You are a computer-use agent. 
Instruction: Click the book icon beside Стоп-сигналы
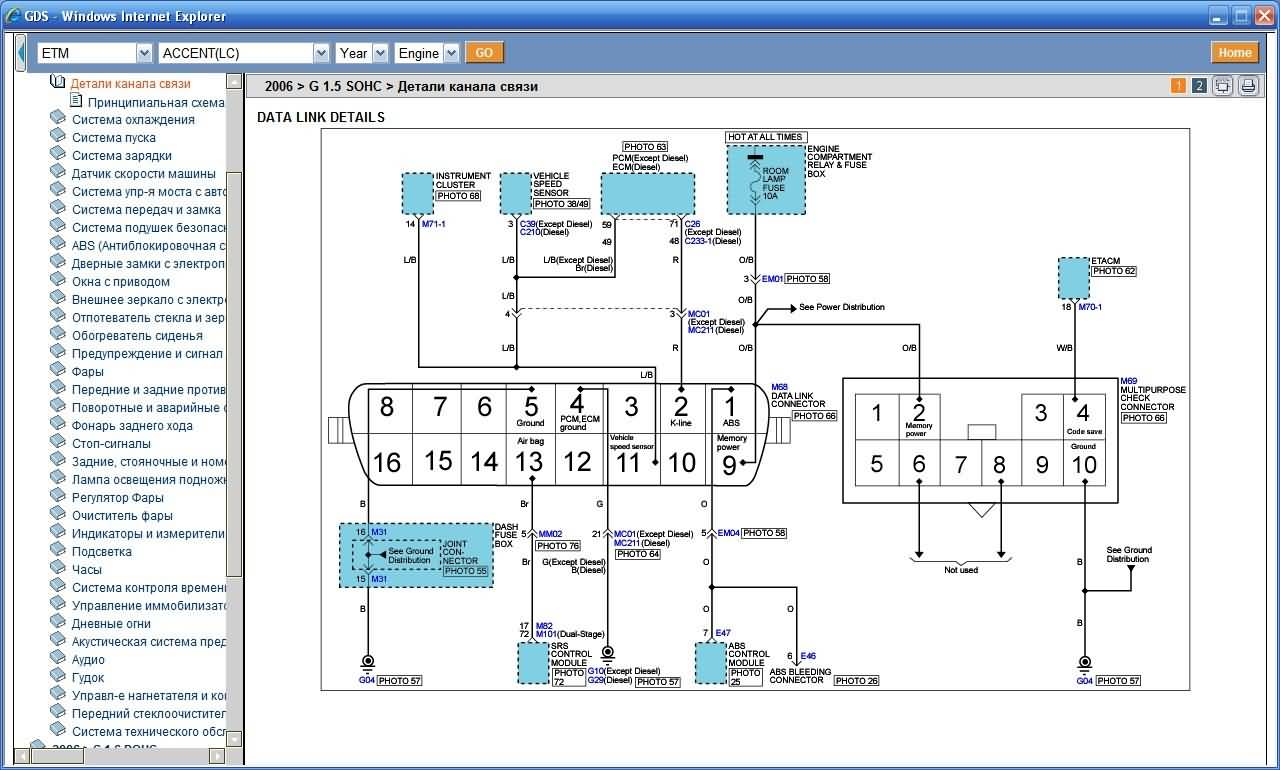58,443
